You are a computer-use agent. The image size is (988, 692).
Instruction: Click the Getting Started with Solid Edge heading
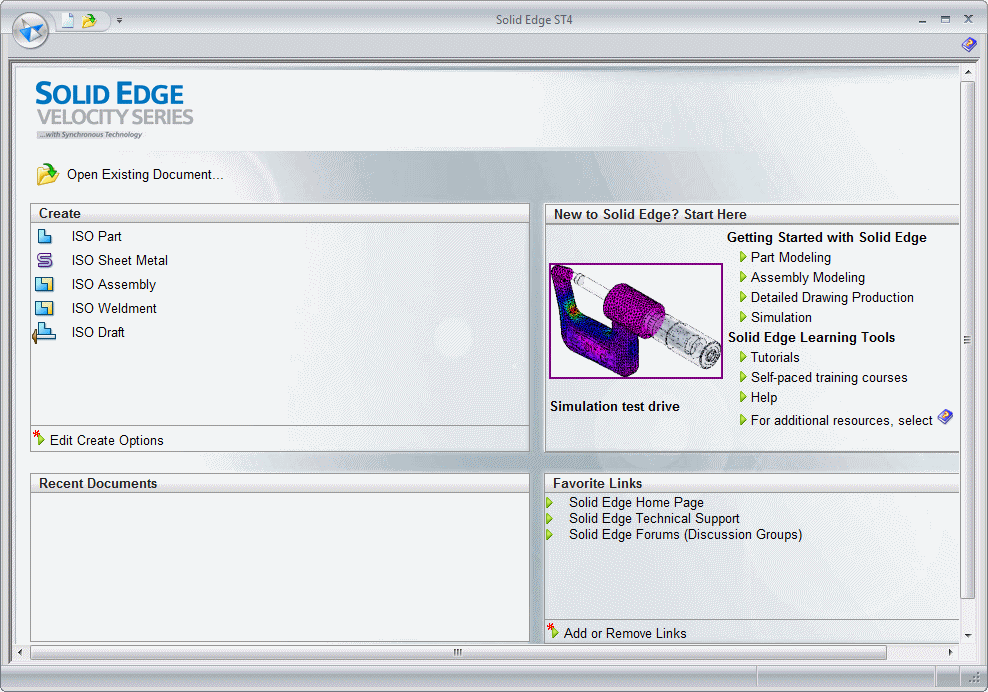827,238
